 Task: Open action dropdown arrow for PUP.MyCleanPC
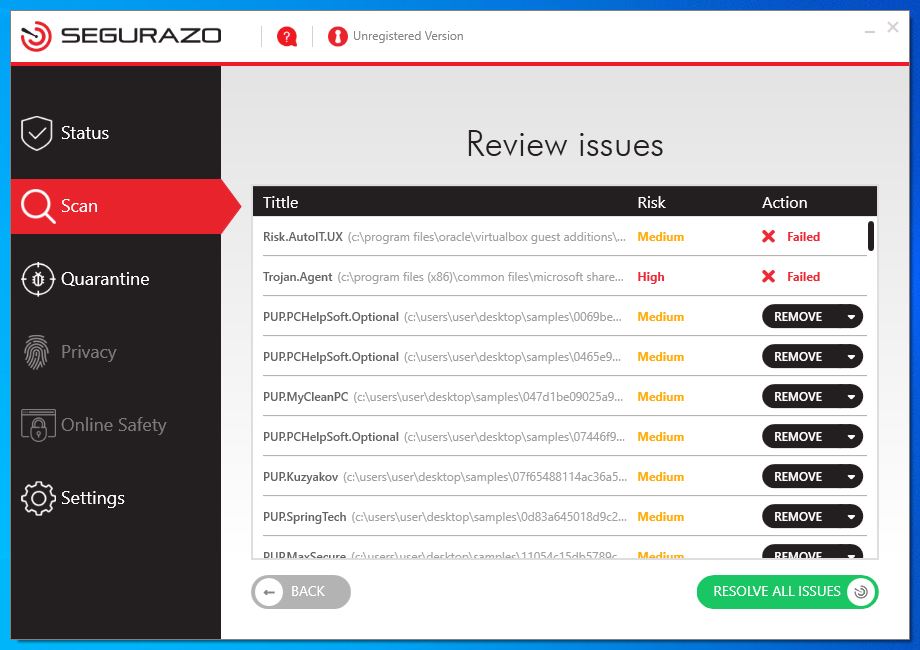tap(851, 397)
